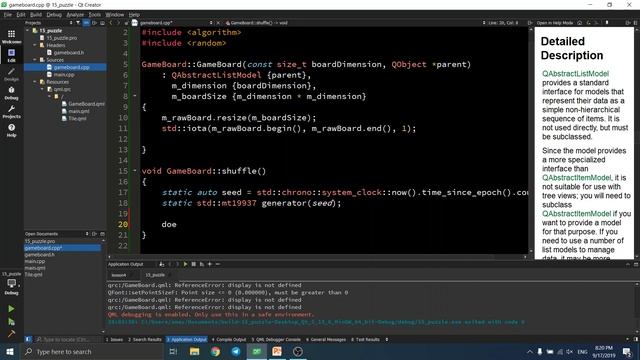Attach debugger in Application Output toolbar
This screenshot has width=640, height=360.
click(x=202, y=264)
